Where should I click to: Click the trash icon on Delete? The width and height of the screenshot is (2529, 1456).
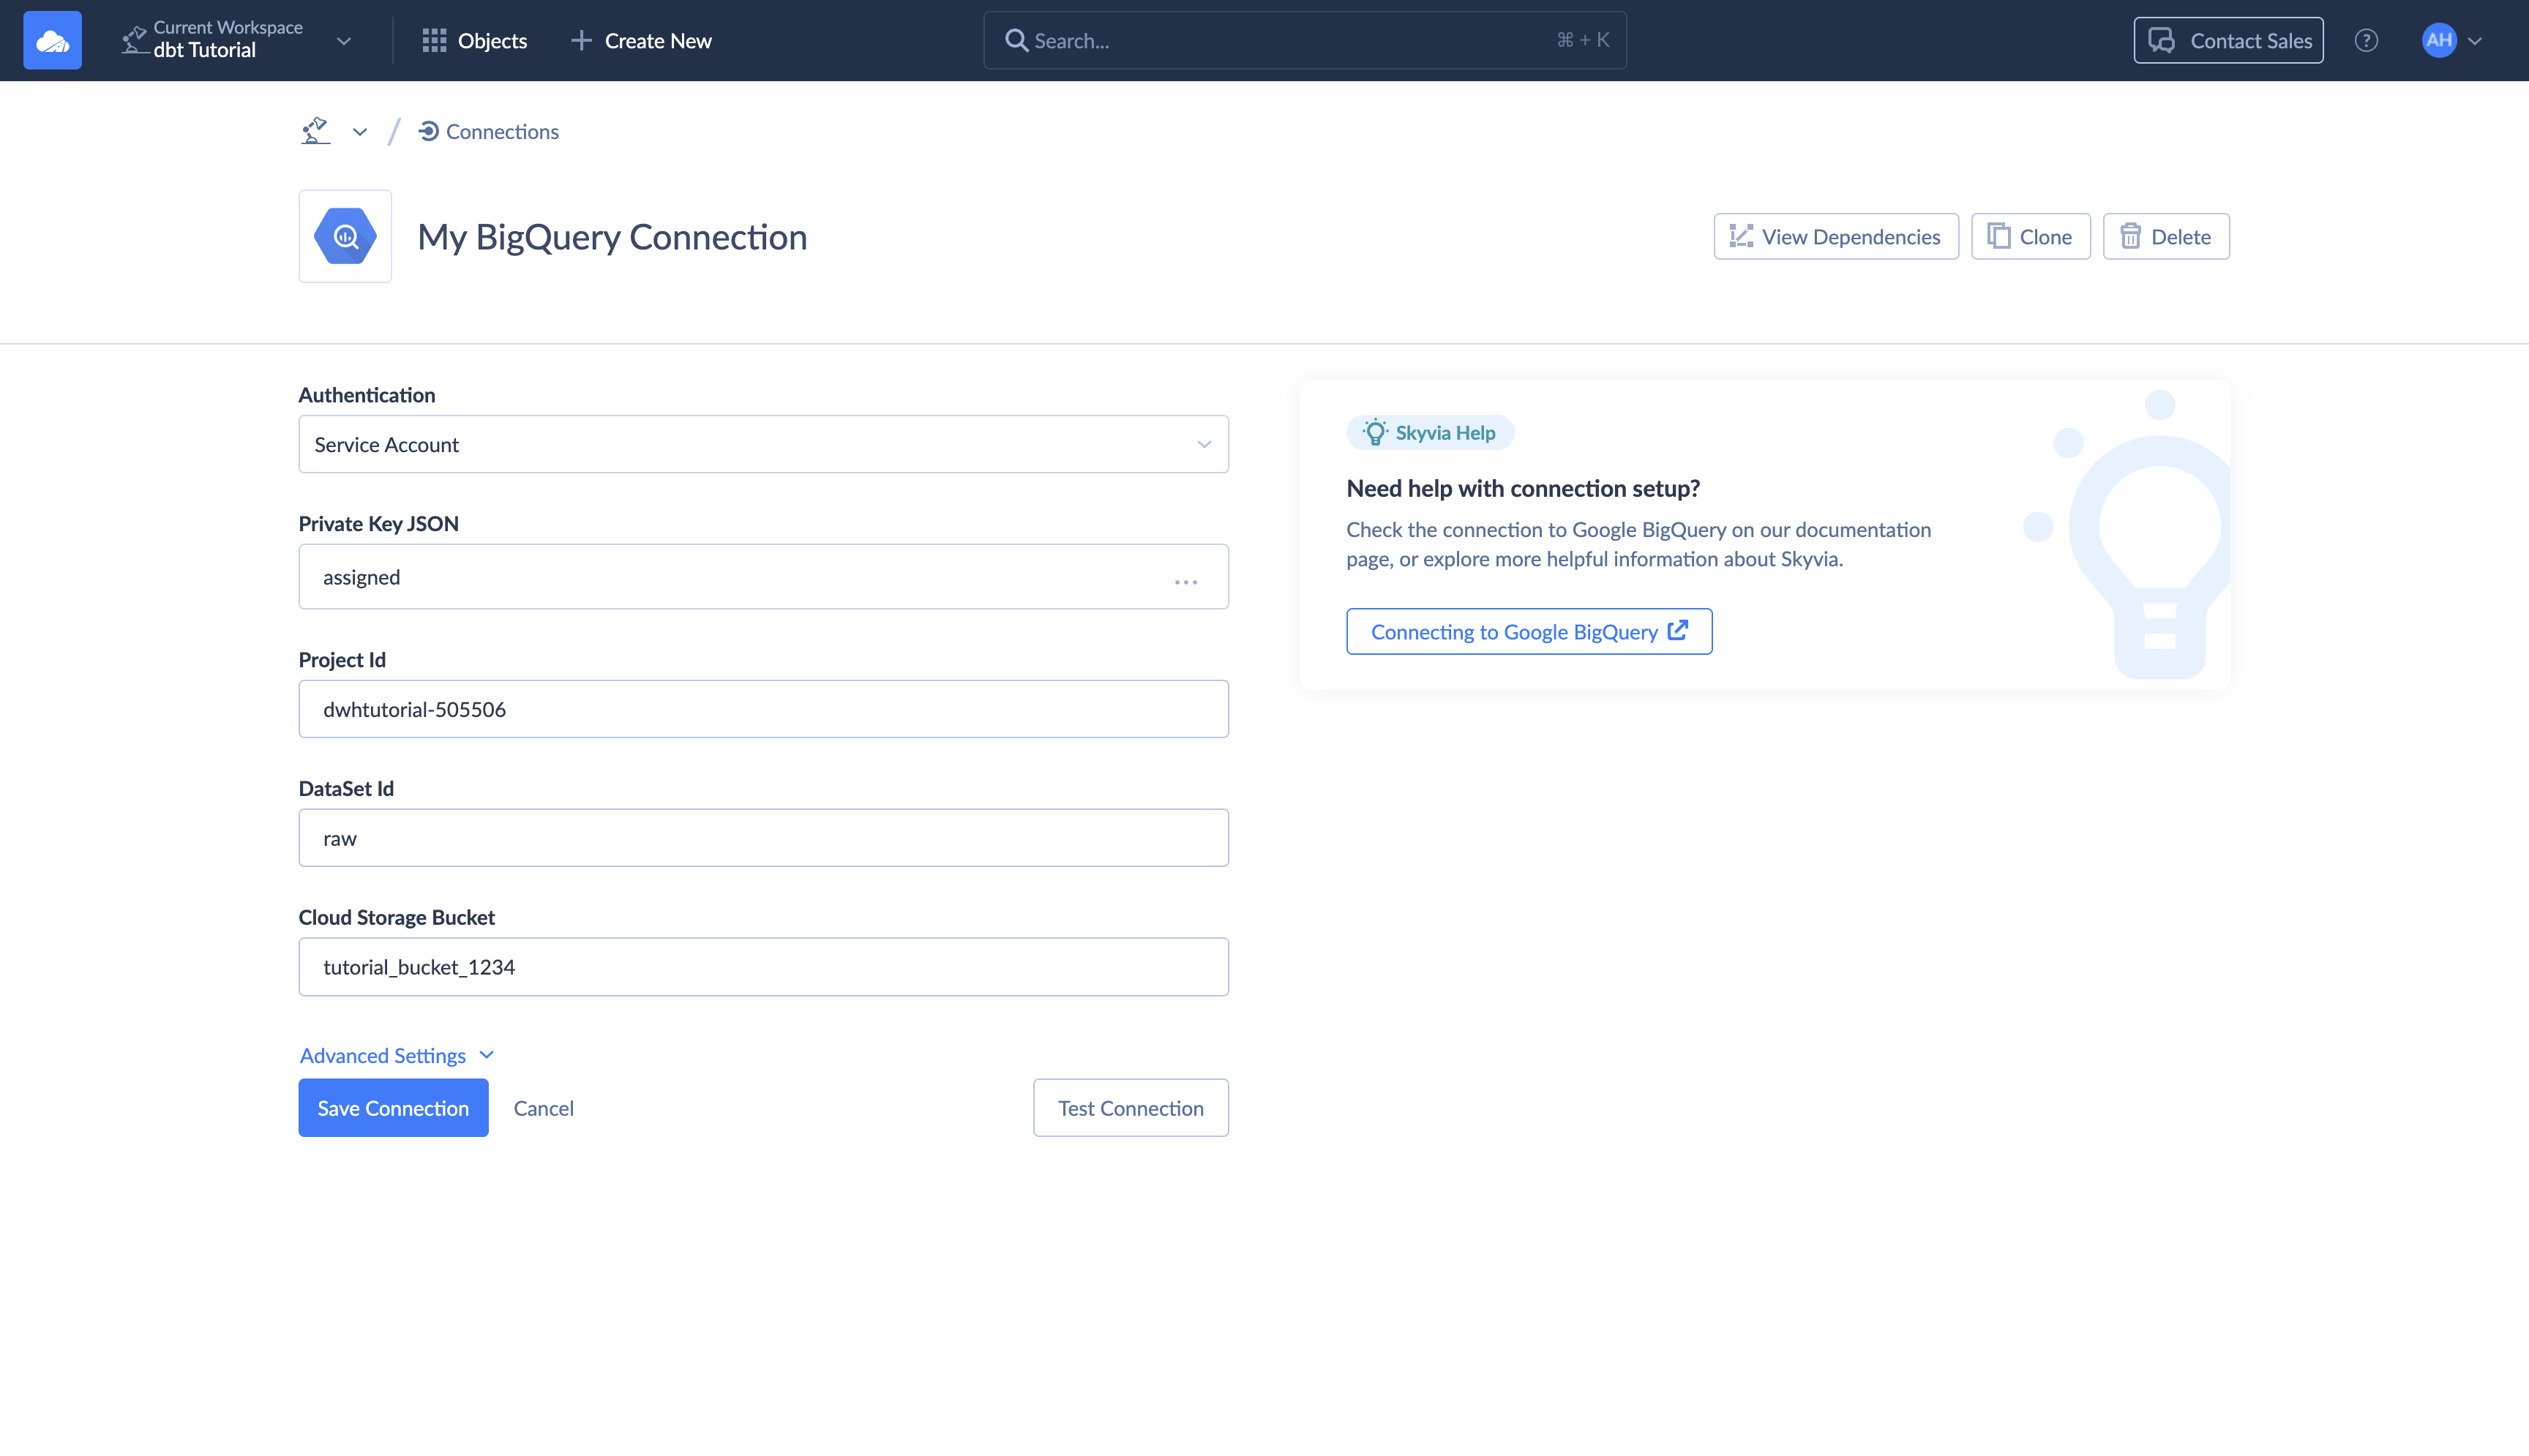pyautogui.click(x=2131, y=236)
